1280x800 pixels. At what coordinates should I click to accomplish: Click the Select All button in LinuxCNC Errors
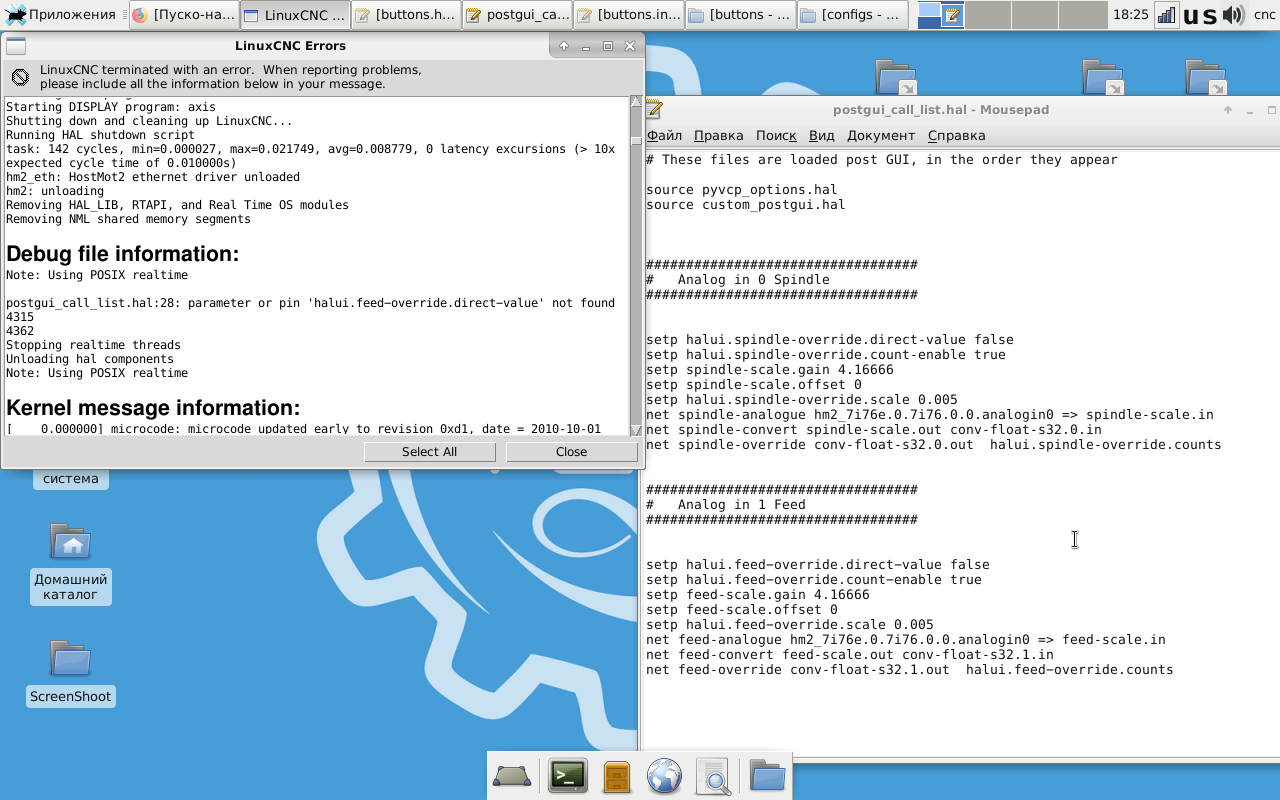point(429,452)
